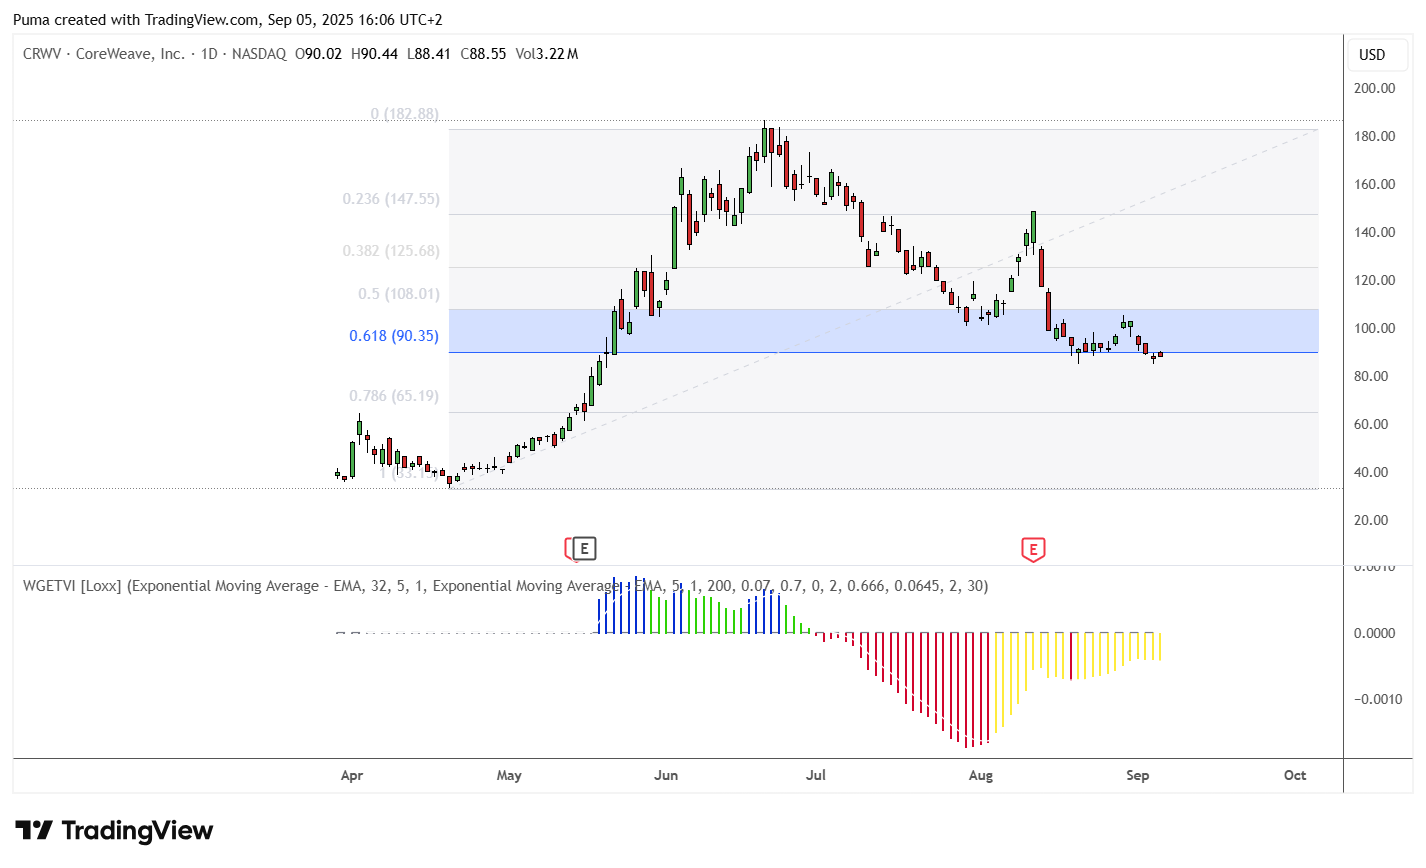
Task: Click the earnings E marker near mid-May
Action: click(583, 548)
